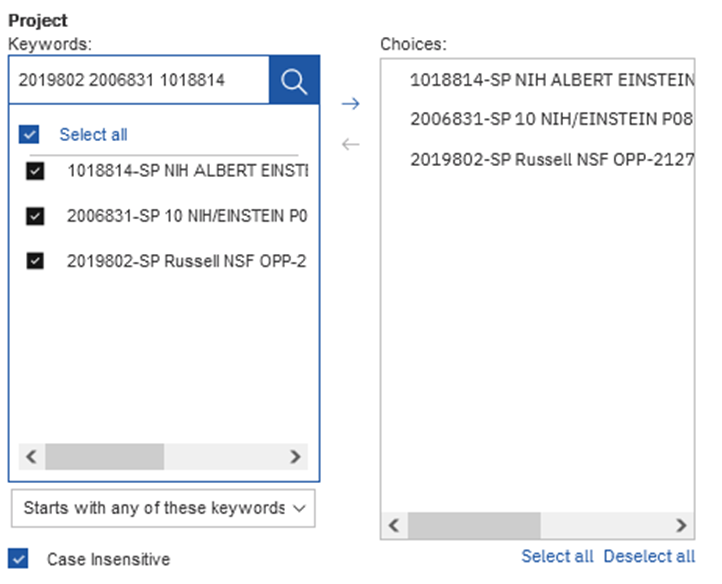Disable the Case Insensitive option
Viewport: 722px width, 584px height.
(x=19, y=559)
